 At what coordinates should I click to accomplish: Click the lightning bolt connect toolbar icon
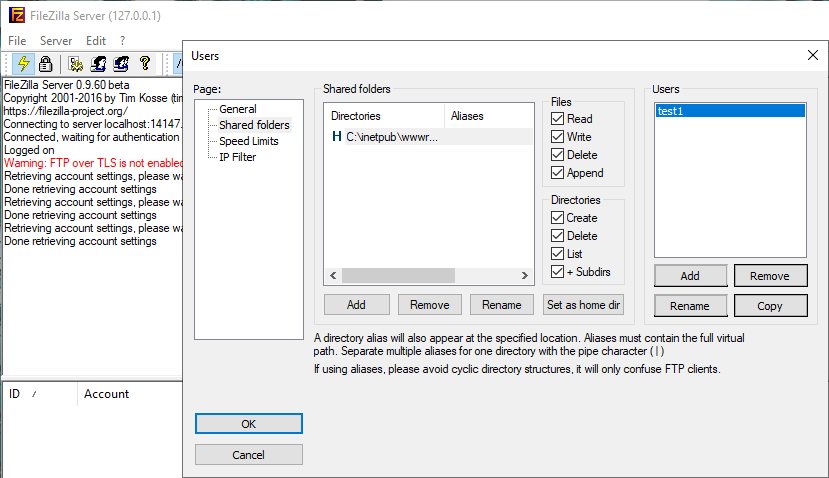pos(23,64)
